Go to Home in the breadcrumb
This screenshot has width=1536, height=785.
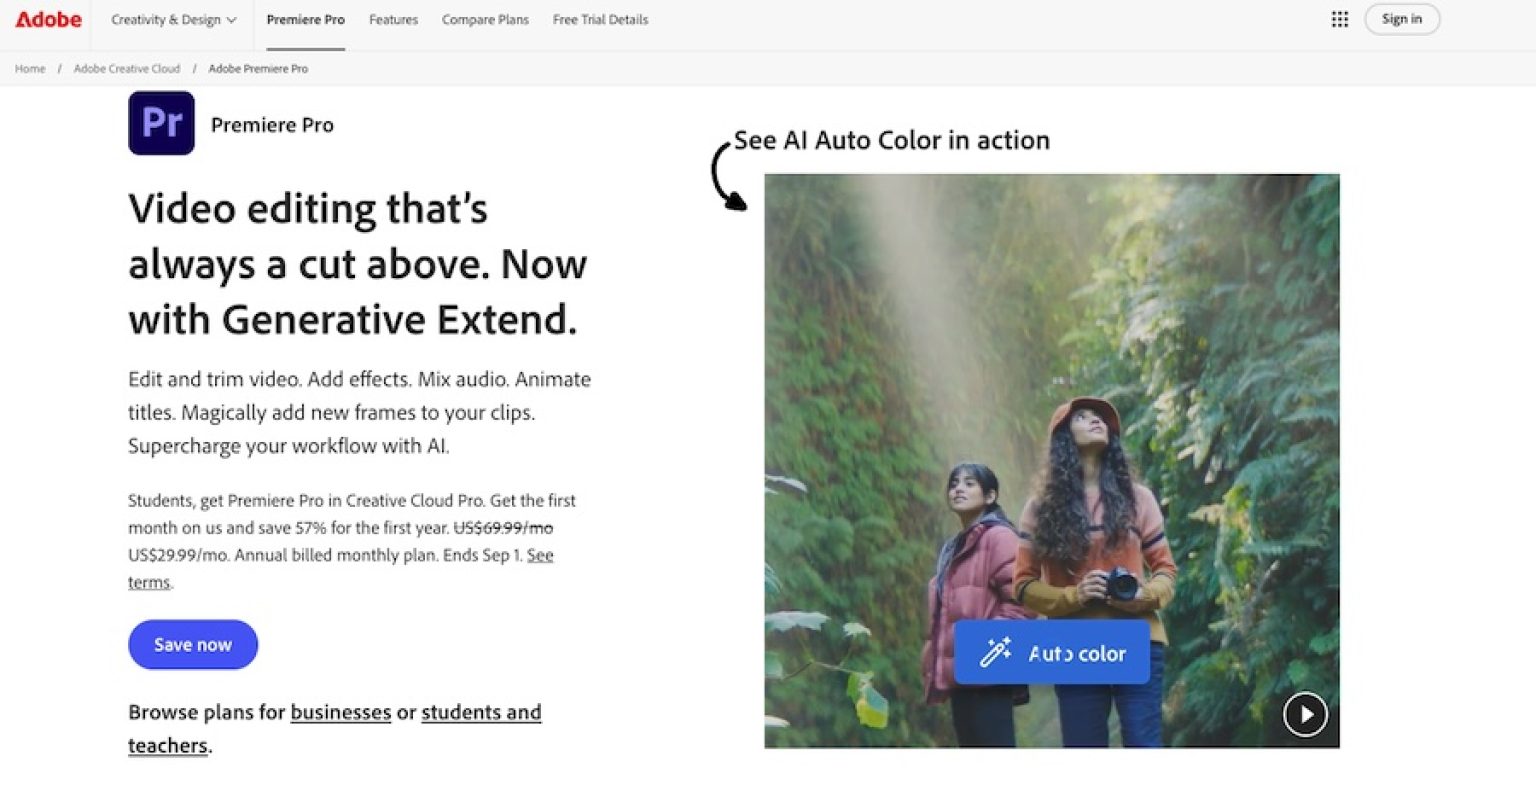pos(30,69)
